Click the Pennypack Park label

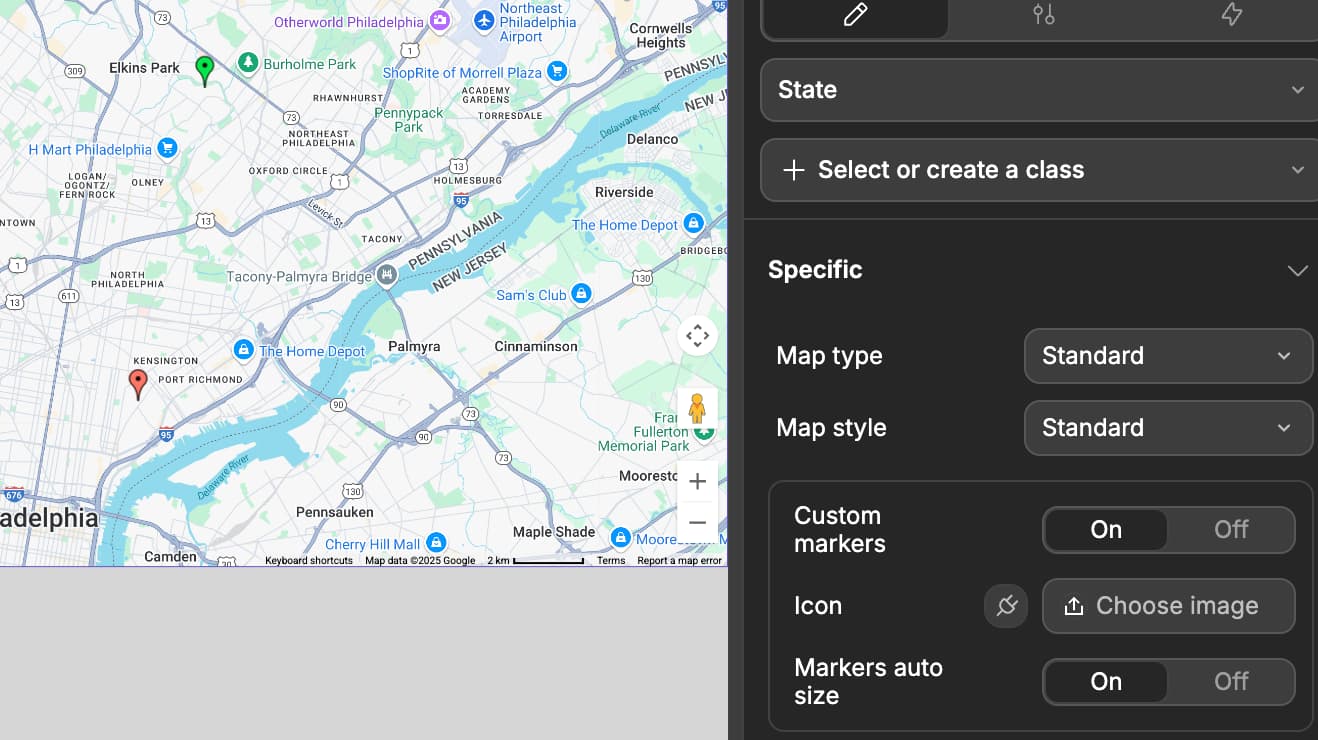point(409,120)
